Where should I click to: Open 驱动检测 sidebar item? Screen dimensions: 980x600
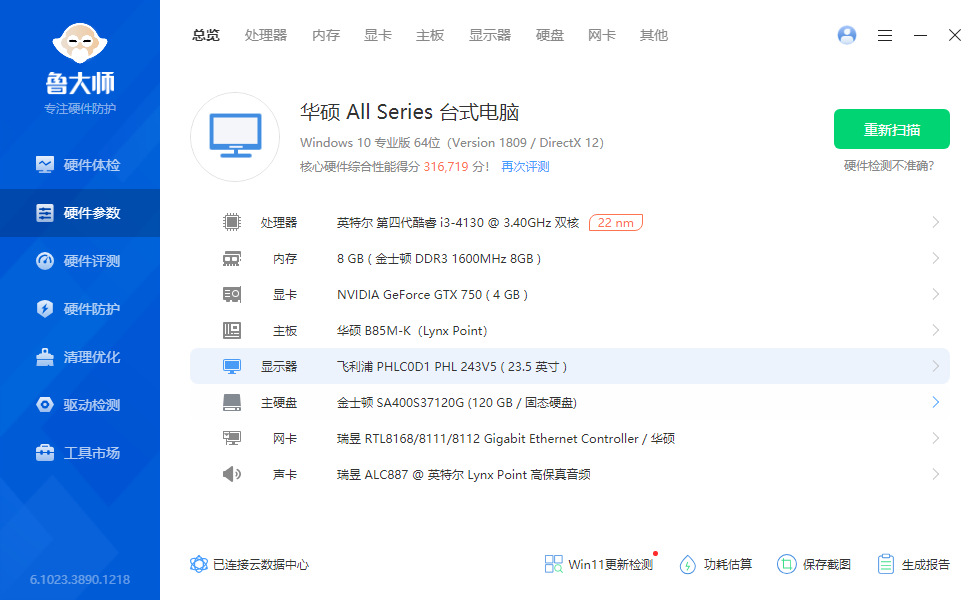[x=80, y=405]
